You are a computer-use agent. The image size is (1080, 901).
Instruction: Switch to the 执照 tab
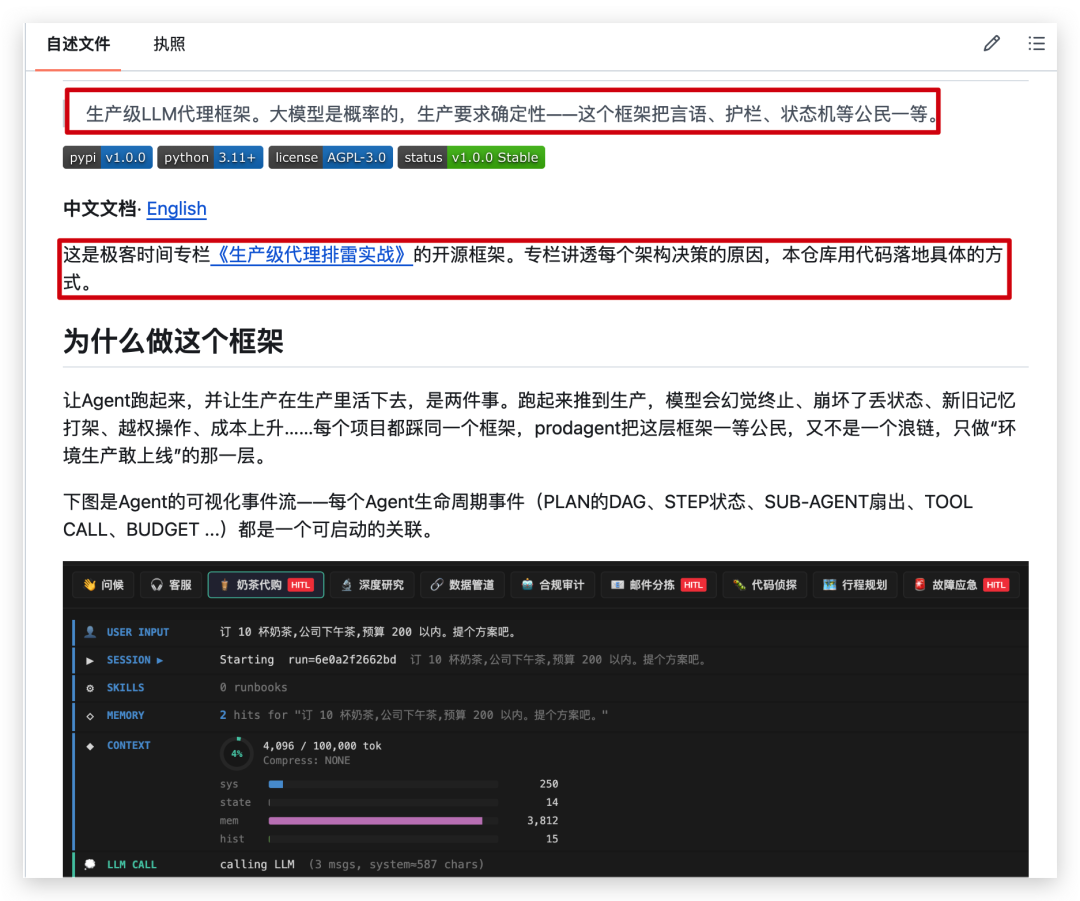coord(169,45)
